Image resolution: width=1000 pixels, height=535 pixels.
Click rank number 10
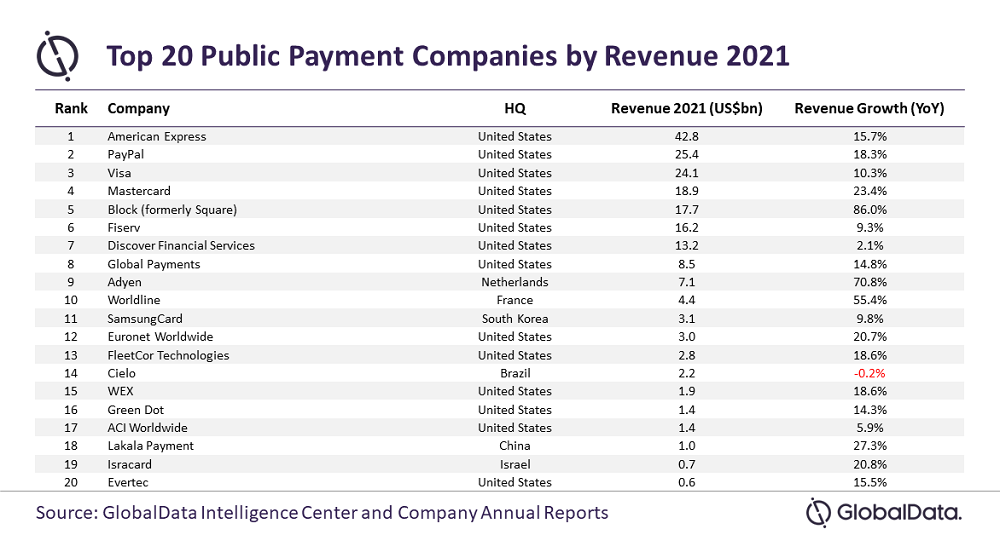pos(71,300)
